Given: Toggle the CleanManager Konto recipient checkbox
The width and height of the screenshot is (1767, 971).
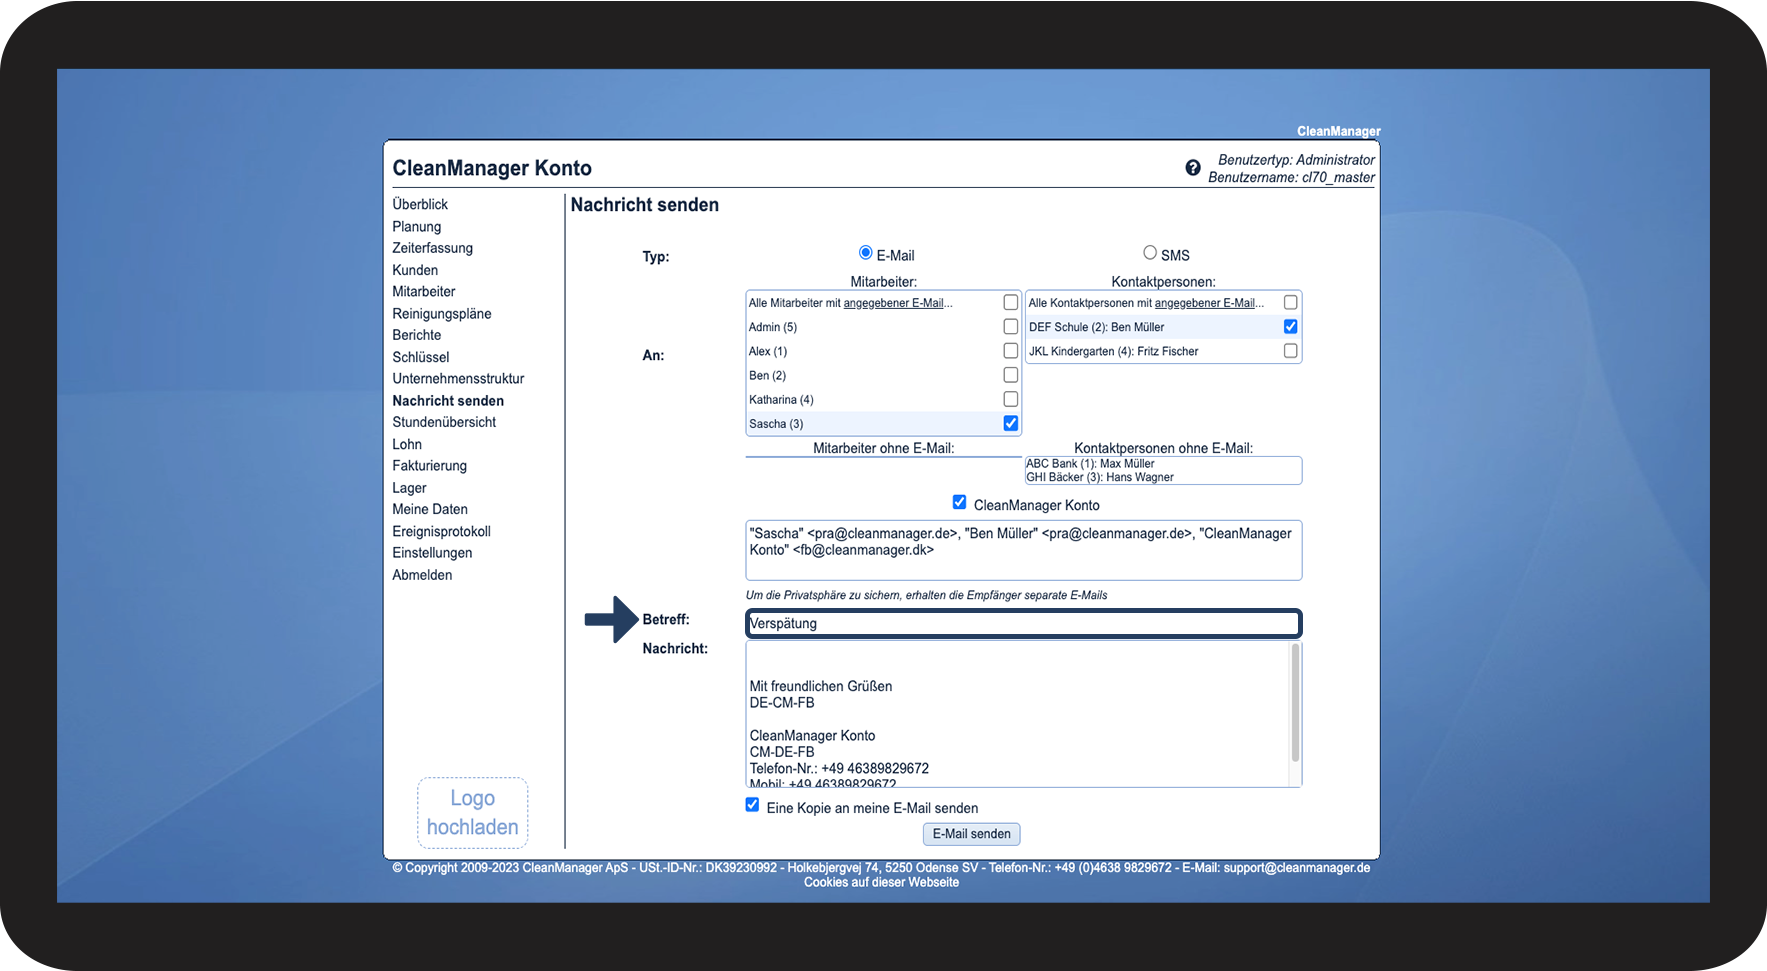Looking at the screenshot, I should (x=959, y=503).
